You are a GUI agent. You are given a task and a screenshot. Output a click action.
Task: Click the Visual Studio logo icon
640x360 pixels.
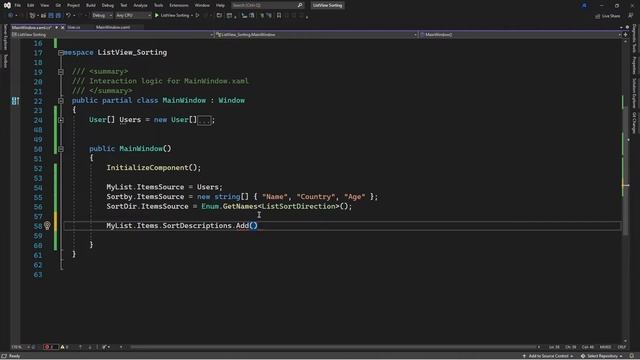[x=7, y=5]
